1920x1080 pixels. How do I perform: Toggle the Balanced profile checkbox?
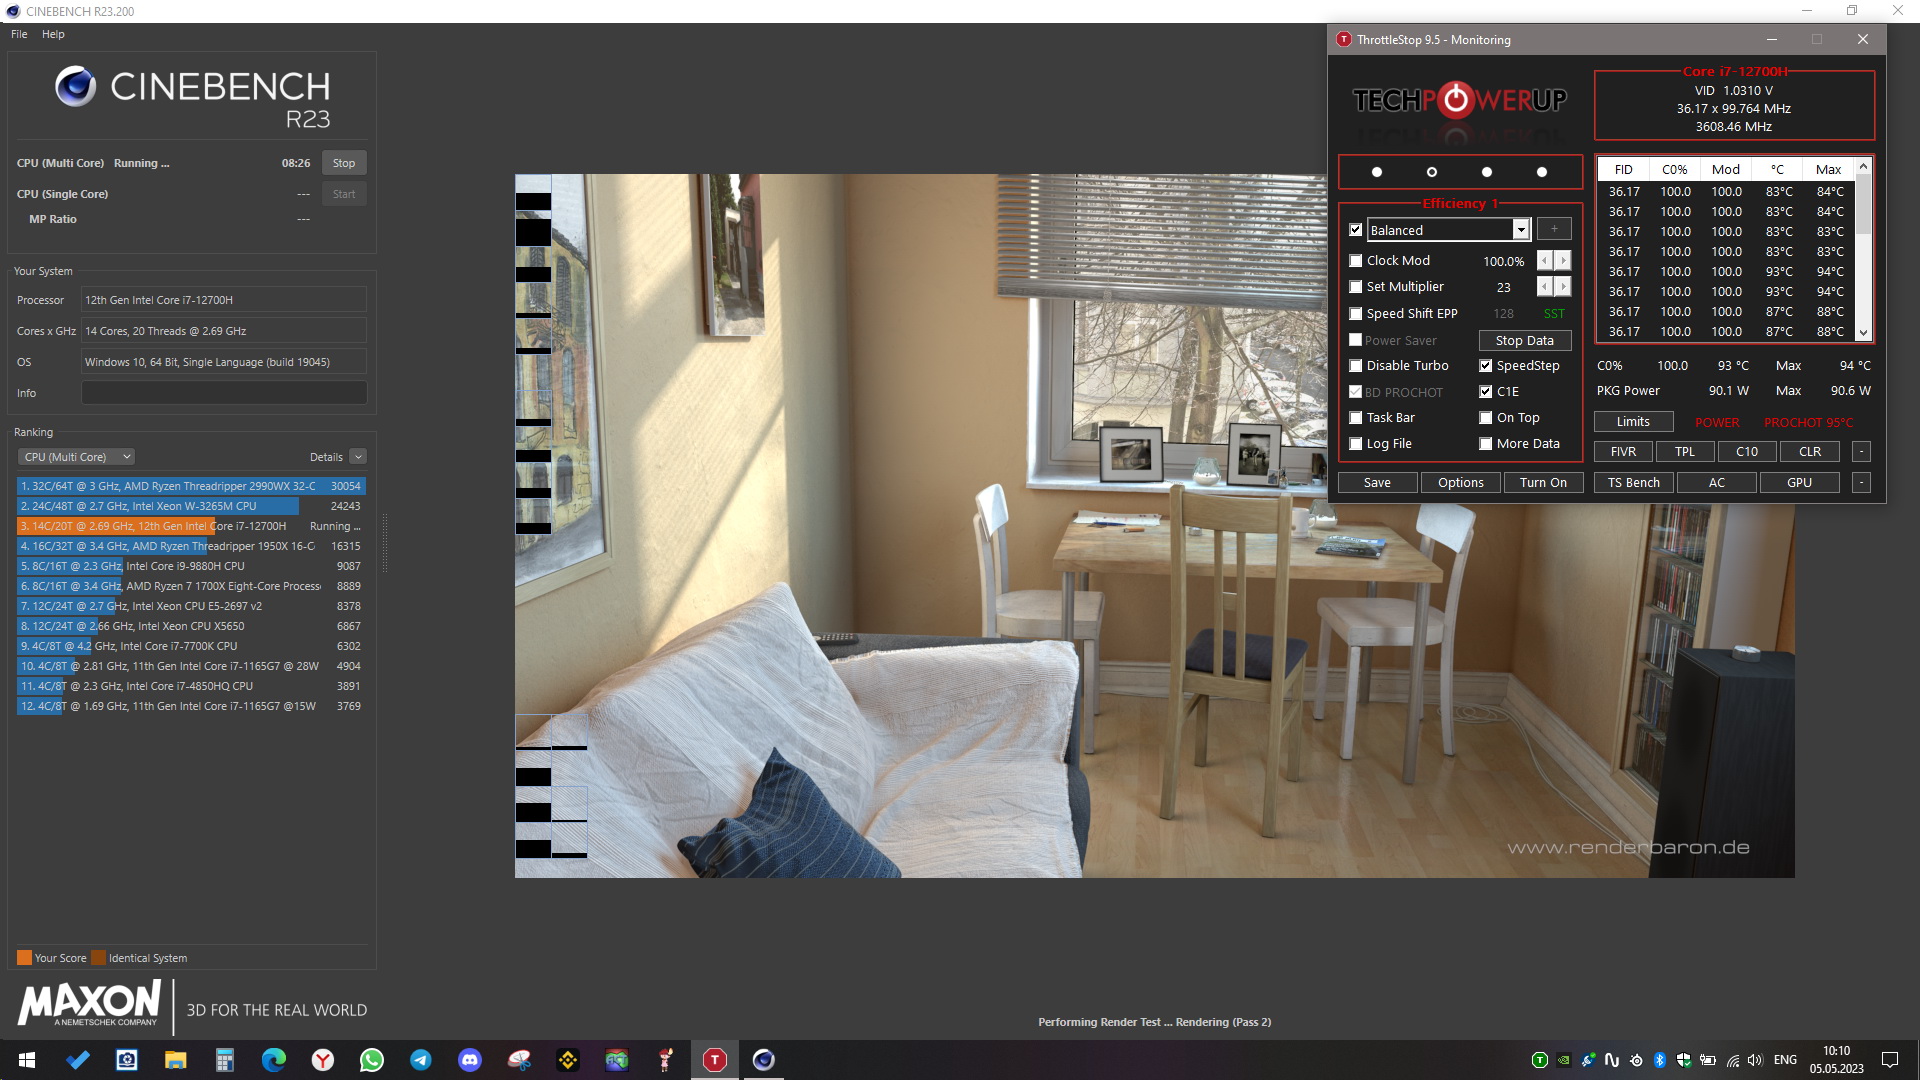coord(1356,230)
